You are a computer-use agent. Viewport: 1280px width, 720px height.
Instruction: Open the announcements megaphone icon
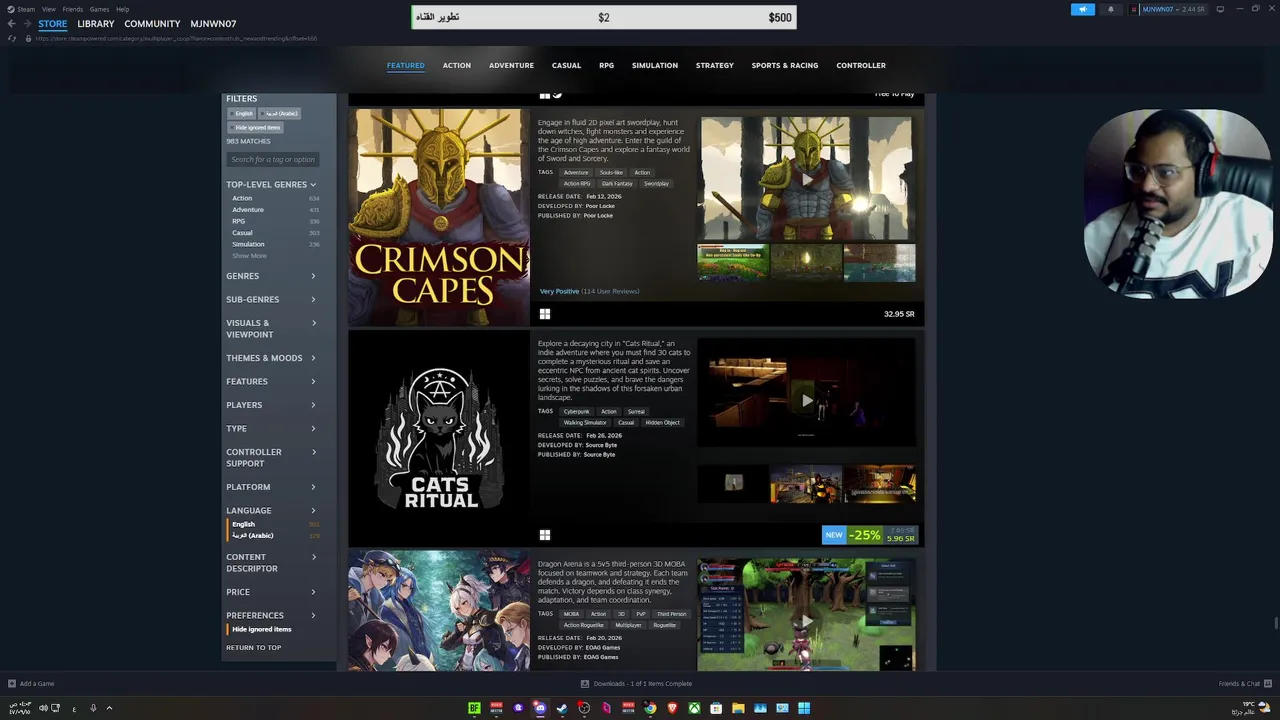[1083, 9]
